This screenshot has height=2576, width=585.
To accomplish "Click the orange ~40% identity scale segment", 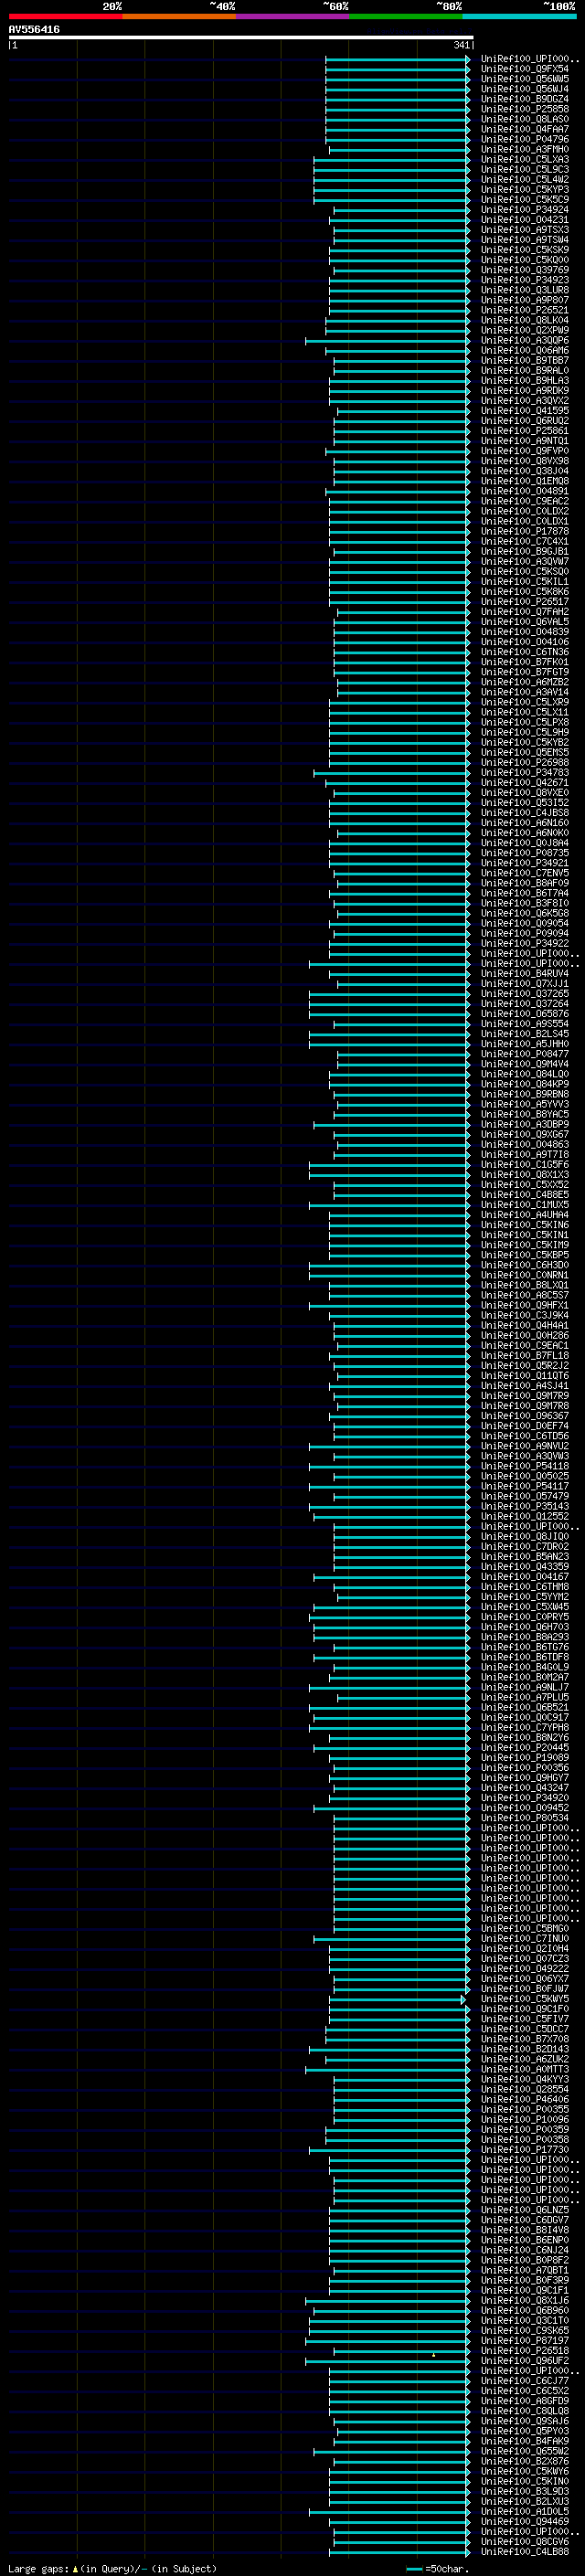I will click(179, 16).
